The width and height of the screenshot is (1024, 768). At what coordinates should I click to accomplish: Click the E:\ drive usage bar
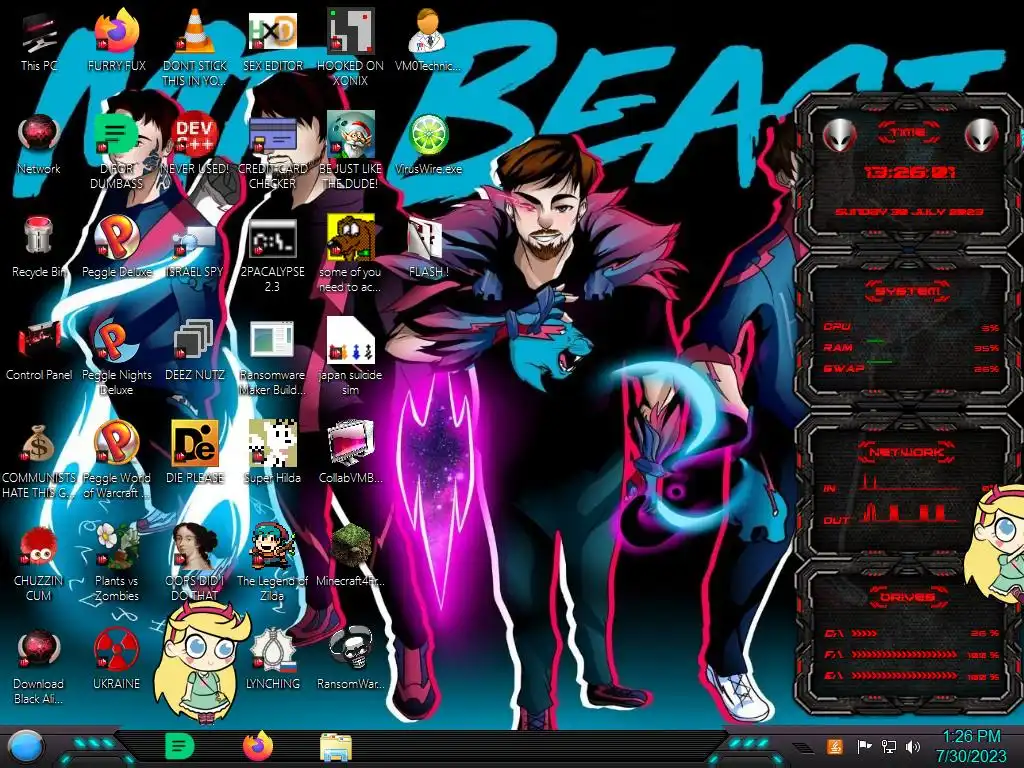904,676
